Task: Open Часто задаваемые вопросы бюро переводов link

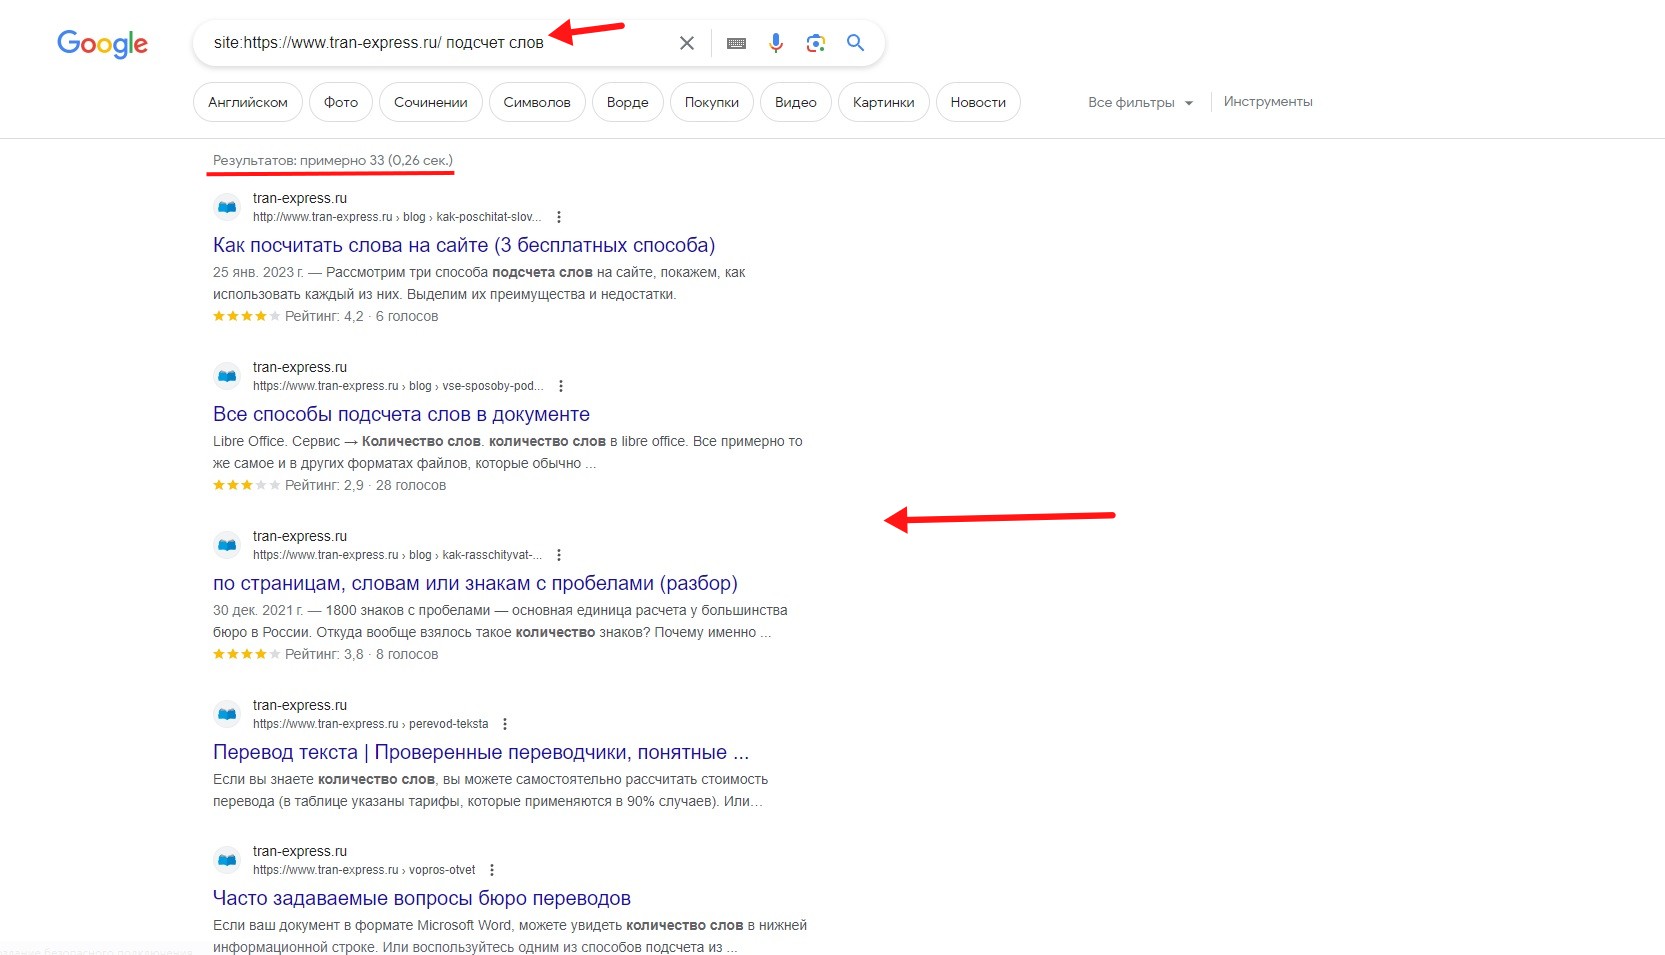Action: click(422, 898)
